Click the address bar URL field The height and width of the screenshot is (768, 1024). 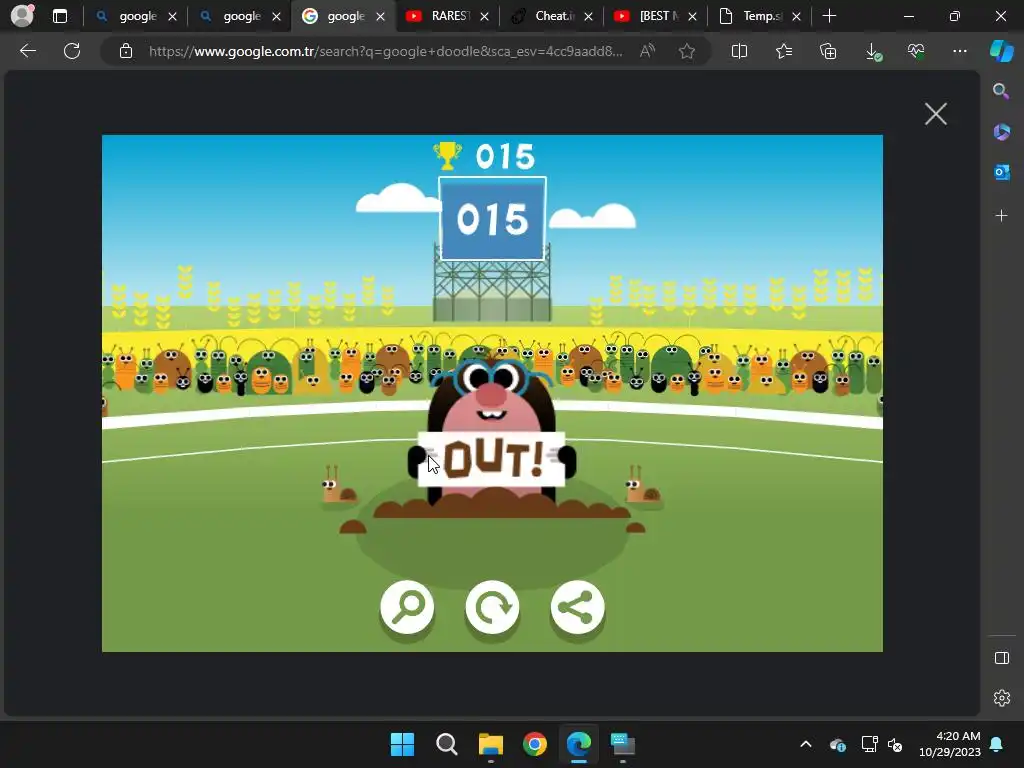pos(385,51)
